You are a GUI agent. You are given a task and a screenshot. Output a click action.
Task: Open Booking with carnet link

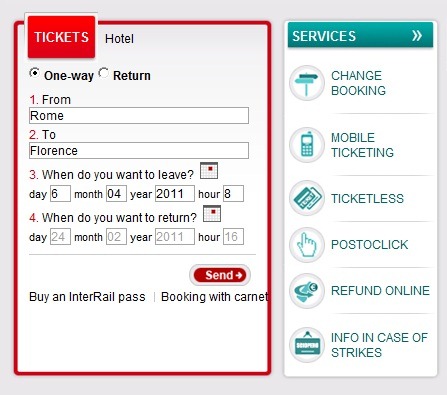215,297
